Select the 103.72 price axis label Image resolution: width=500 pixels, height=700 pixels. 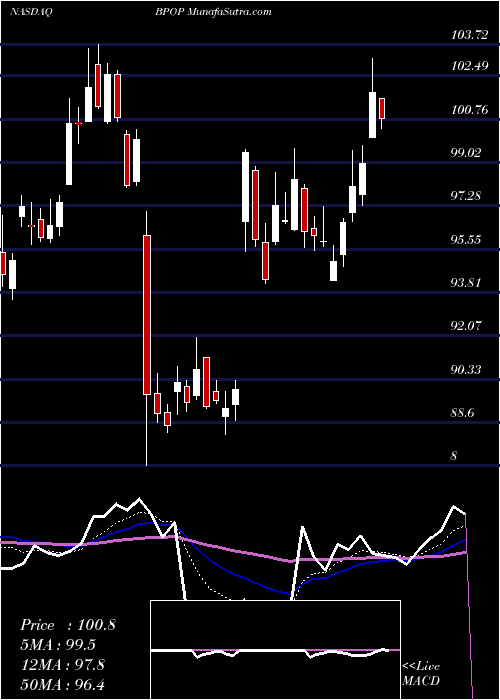pos(470,35)
